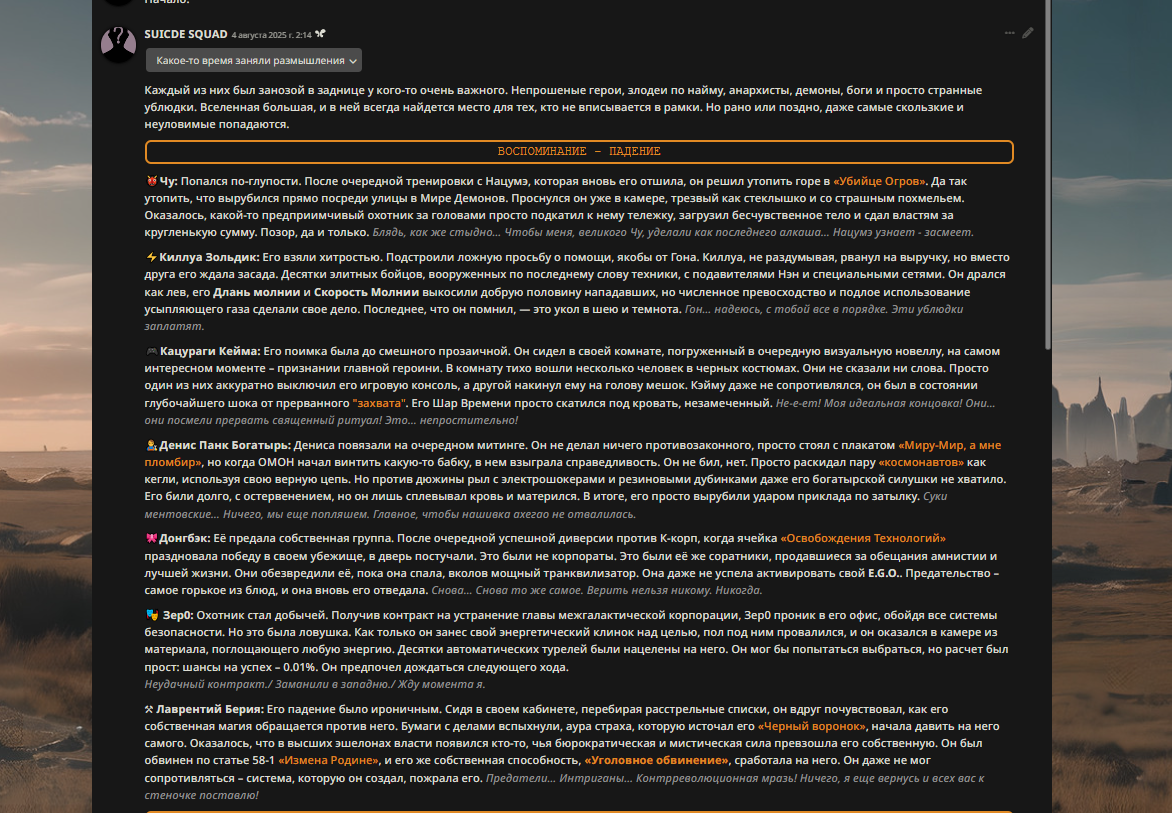
Task: Click the orange word 'пломбир»'
Action: [173, 462]
